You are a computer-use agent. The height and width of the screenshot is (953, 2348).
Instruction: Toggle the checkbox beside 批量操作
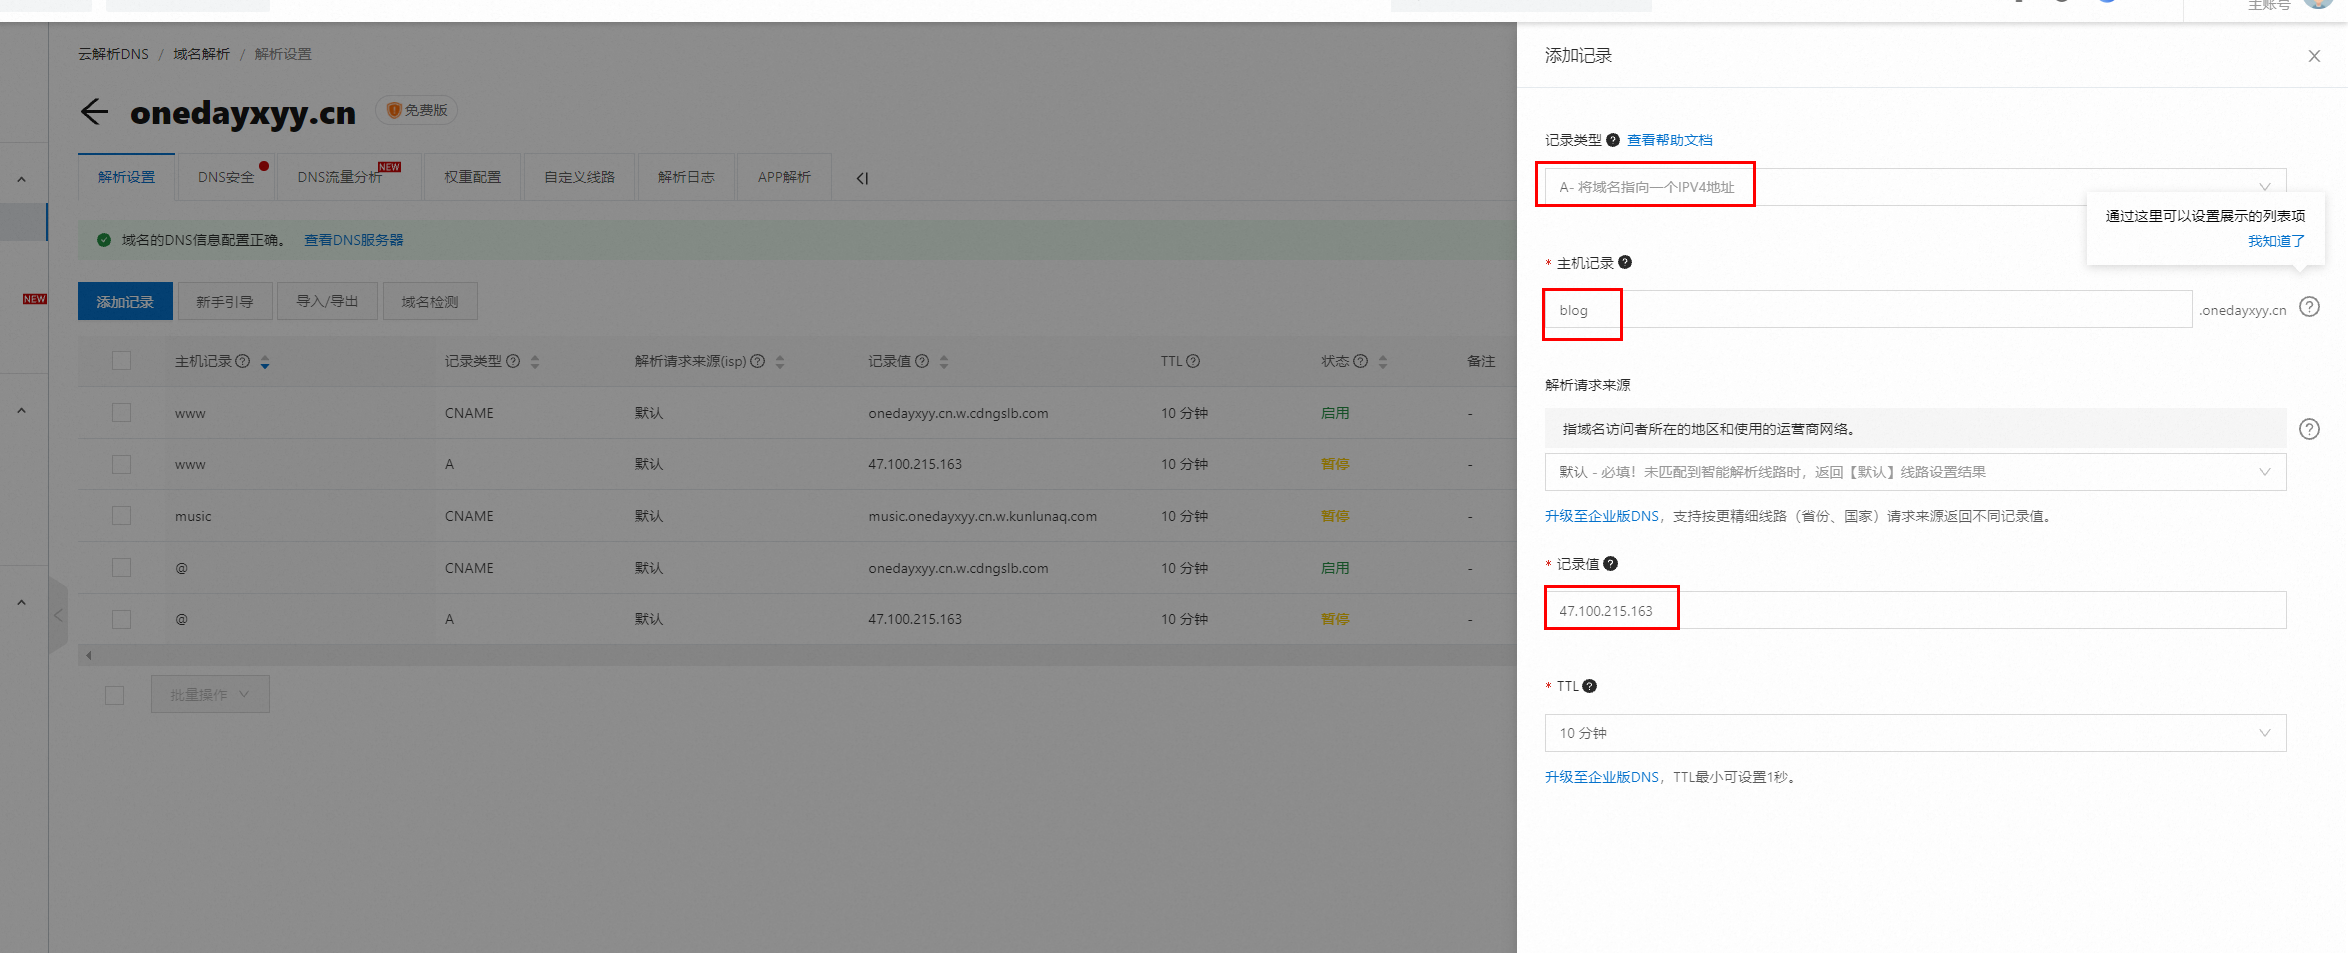tap(115, 695)
